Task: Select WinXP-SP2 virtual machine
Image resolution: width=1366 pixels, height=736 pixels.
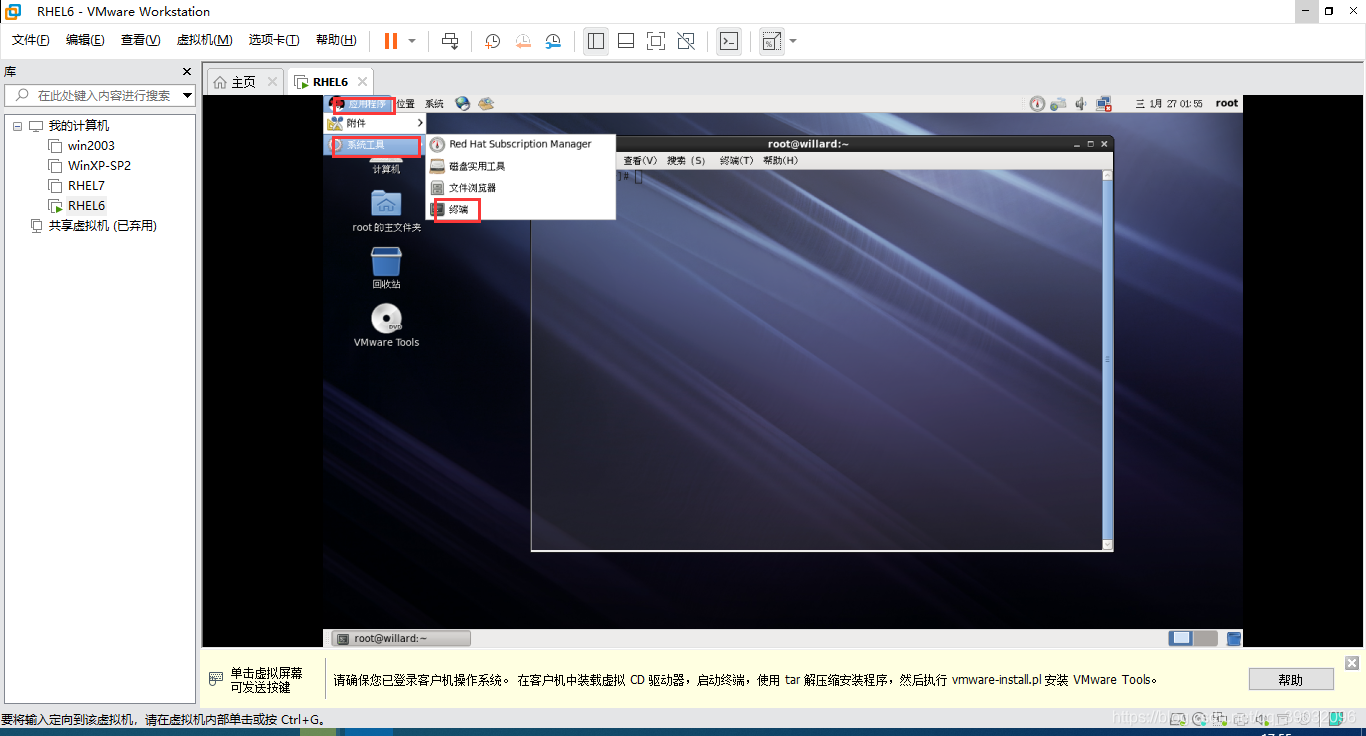Action: tap(99, 166)
